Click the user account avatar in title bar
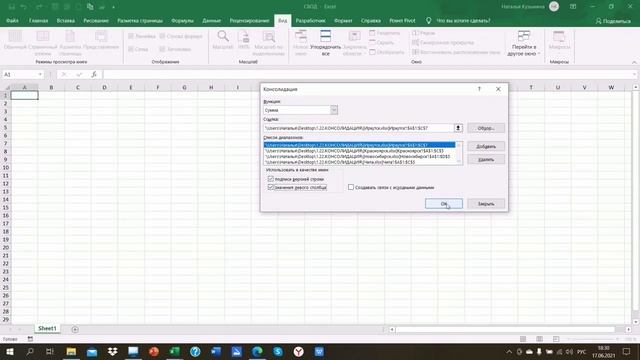 pyautogui.click(x=554, y=7)
